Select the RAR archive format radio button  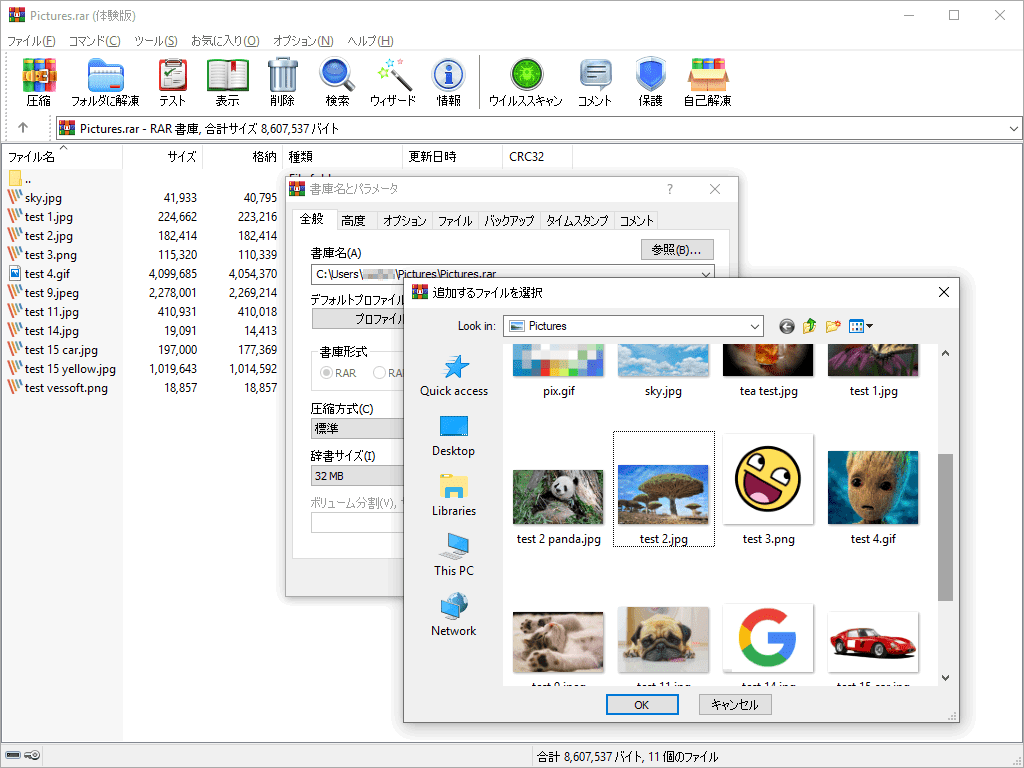[x=327, y=373]
